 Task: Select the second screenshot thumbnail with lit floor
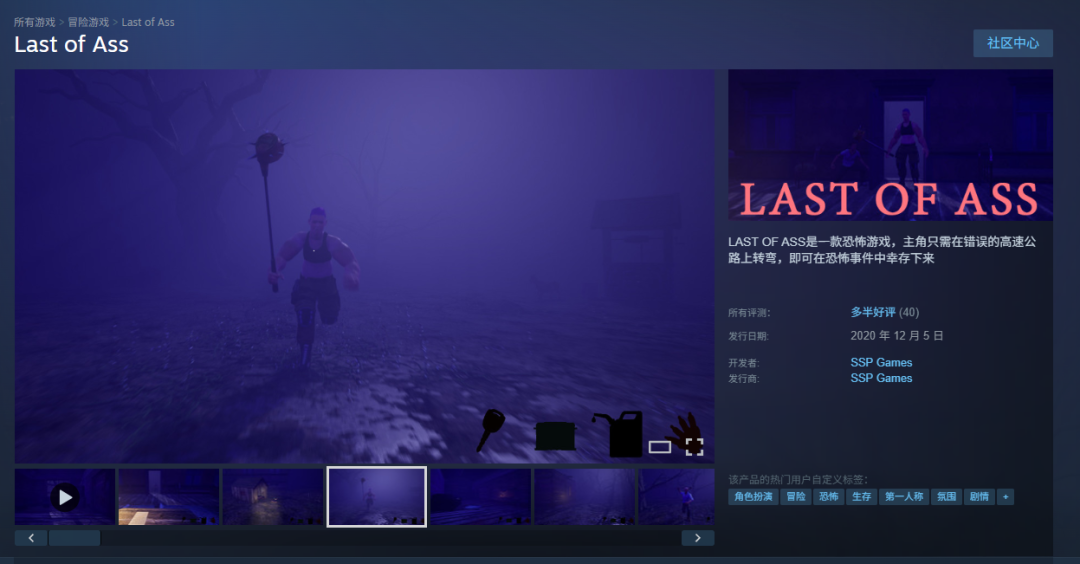tap(169, 497)
